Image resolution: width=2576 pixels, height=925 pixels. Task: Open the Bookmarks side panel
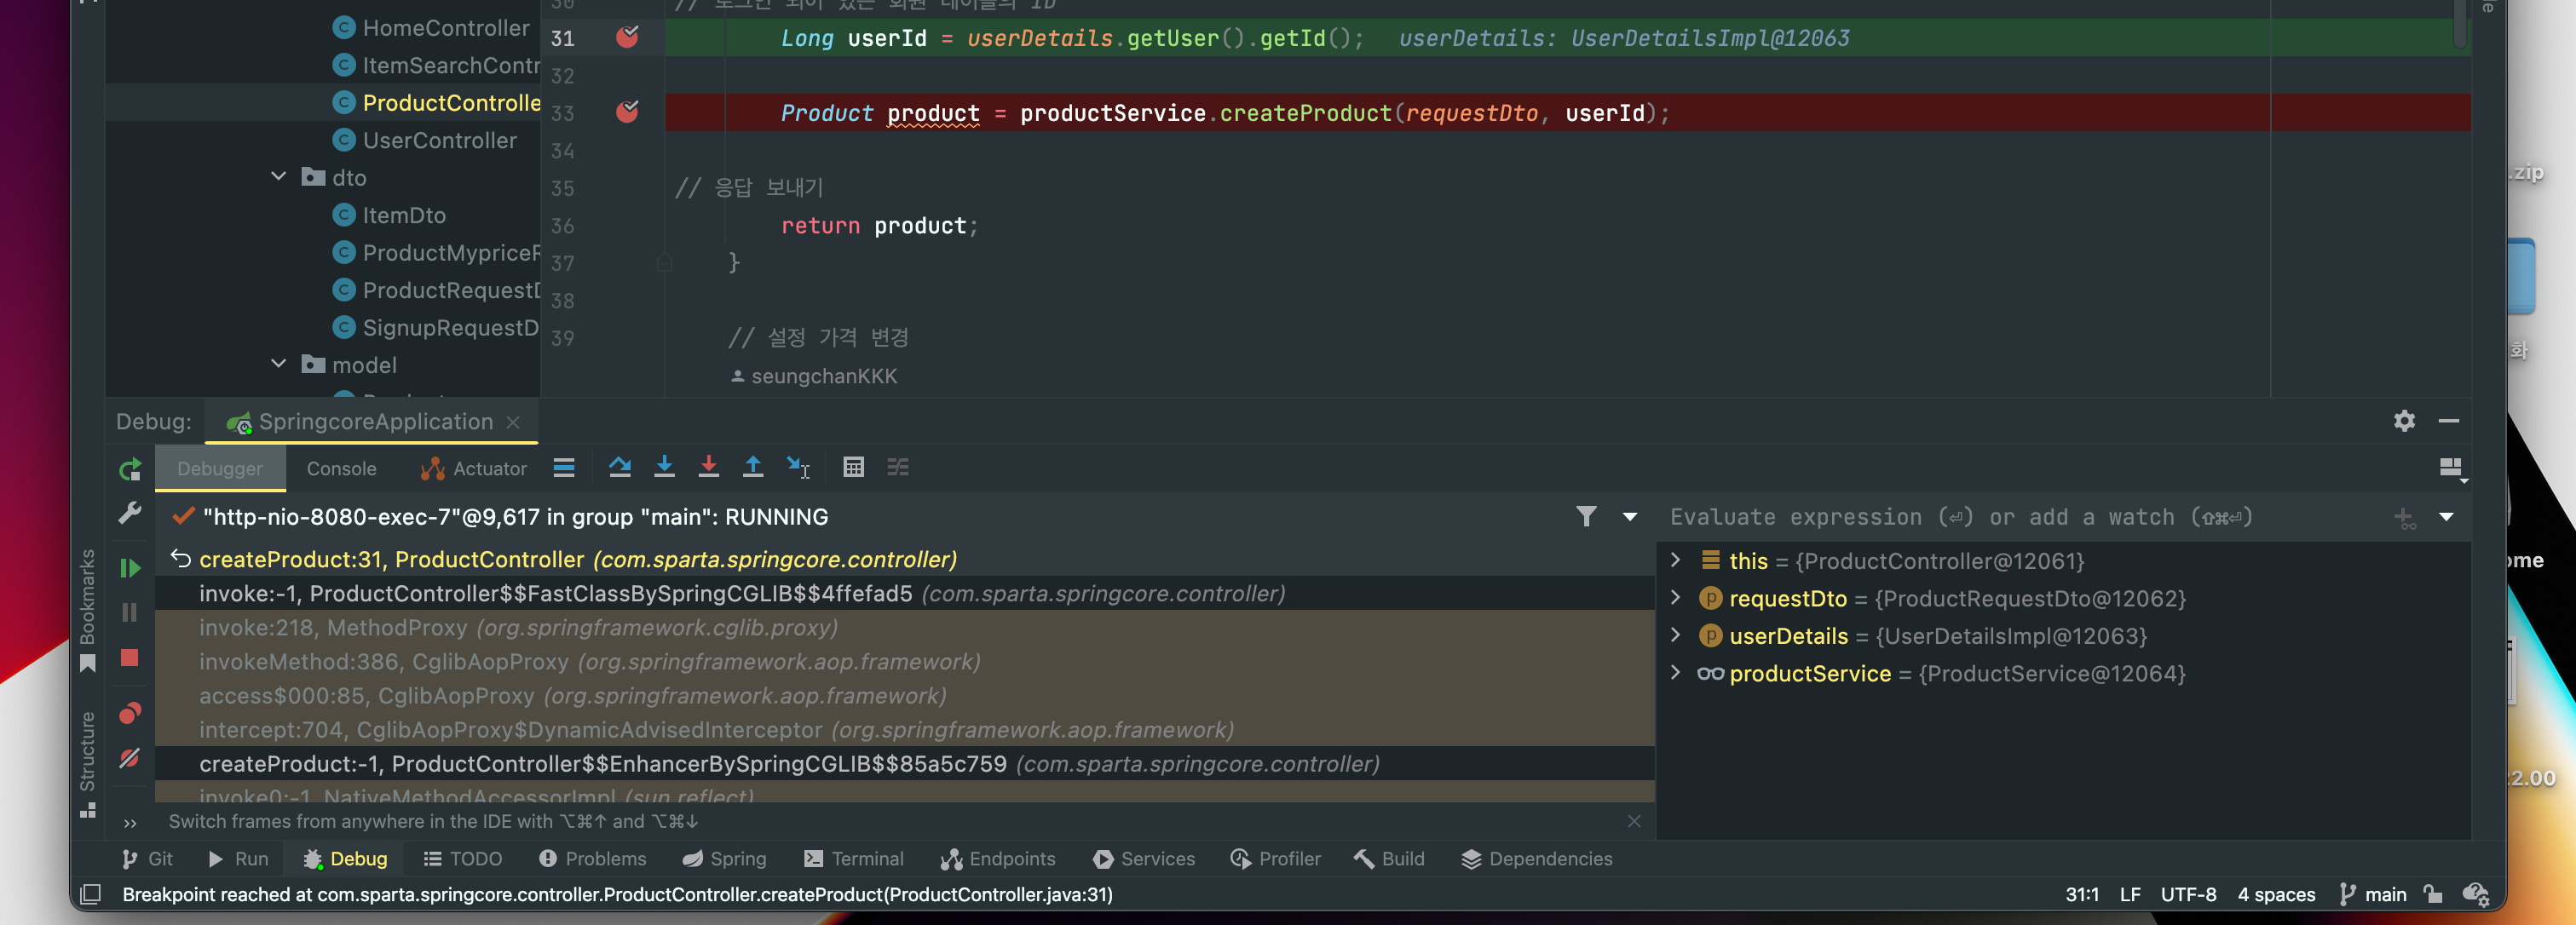(88, 610)
